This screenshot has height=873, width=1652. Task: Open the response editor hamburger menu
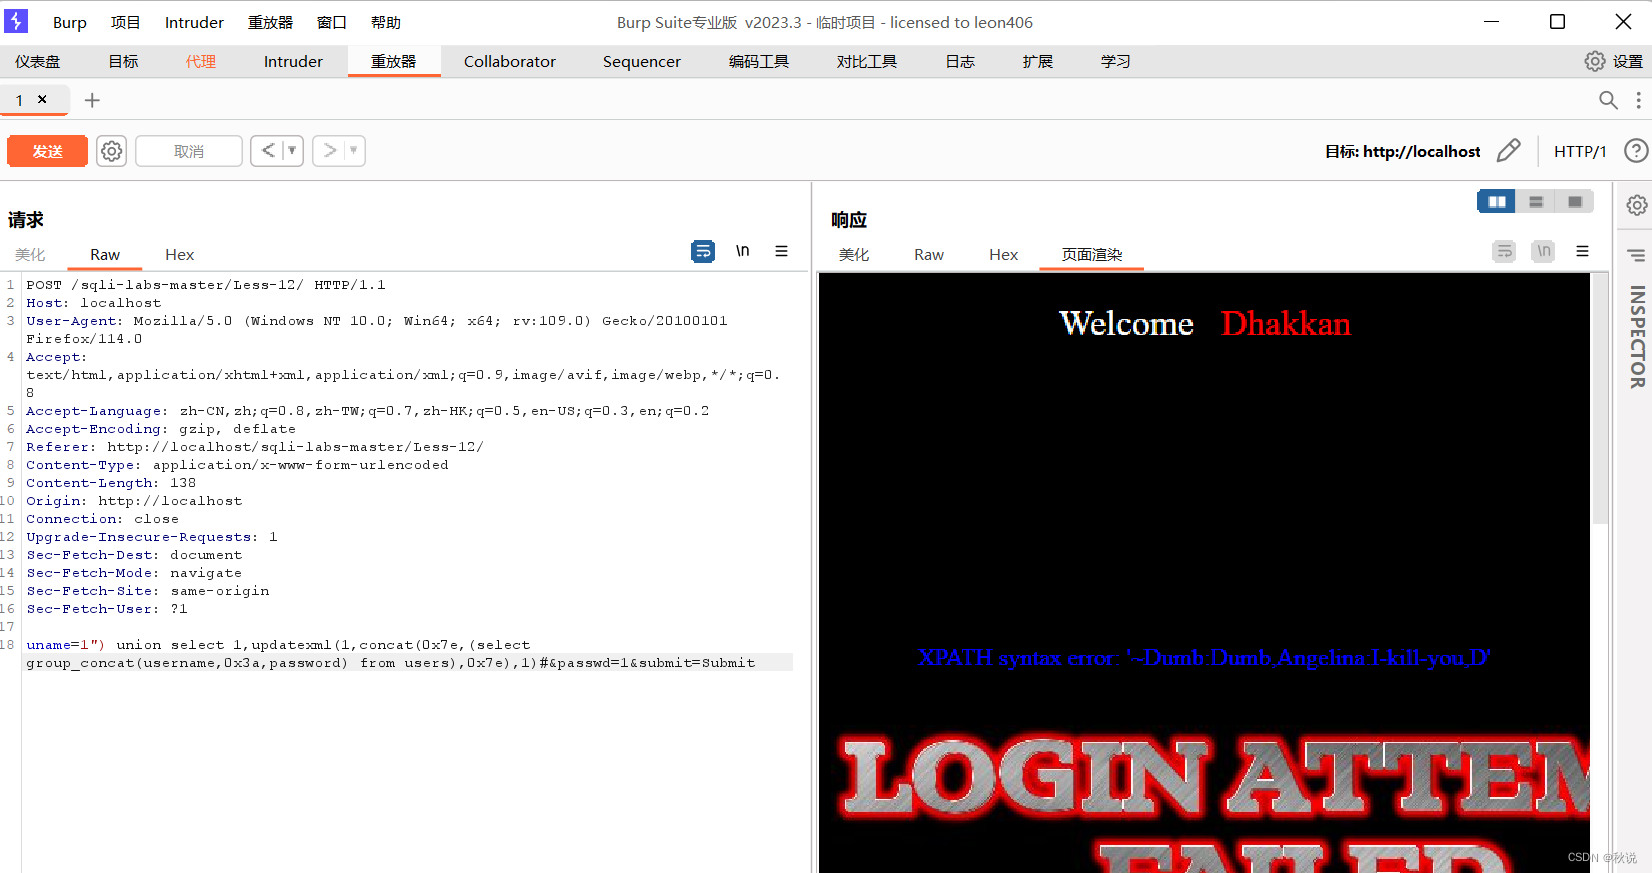tap(1582, 251)
